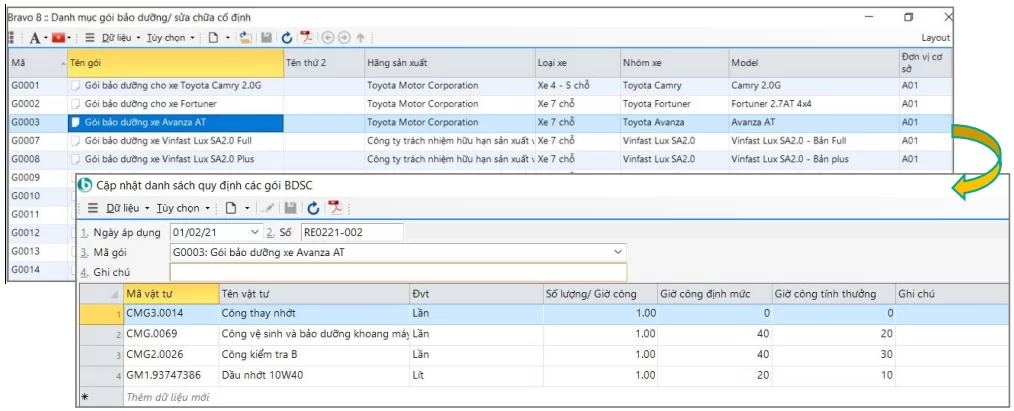This screenshot has width=1014, height=411.
Task: Select the 'Gói bảo dưỡng cho xe Fortuner' row
Action: pos(150,104)
